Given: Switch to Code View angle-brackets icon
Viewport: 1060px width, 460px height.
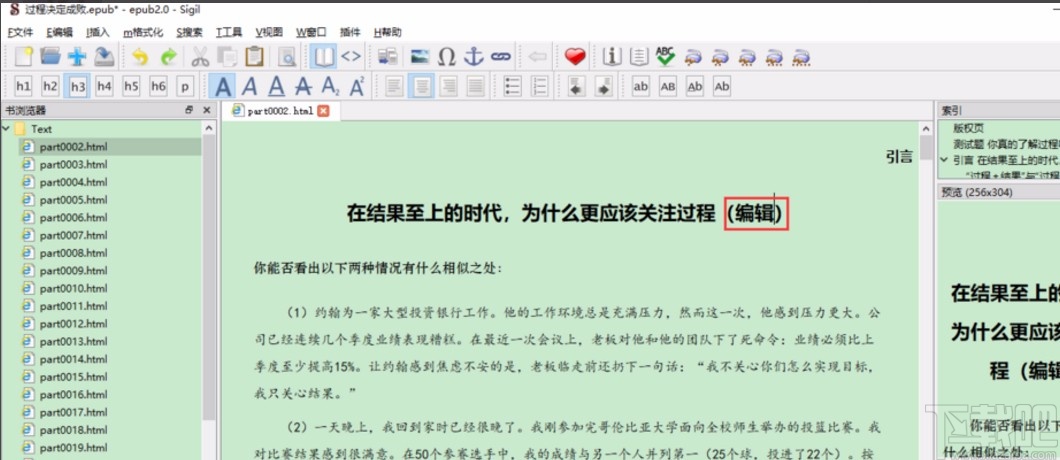Looking at the screenshot, I should click(351, 57).
